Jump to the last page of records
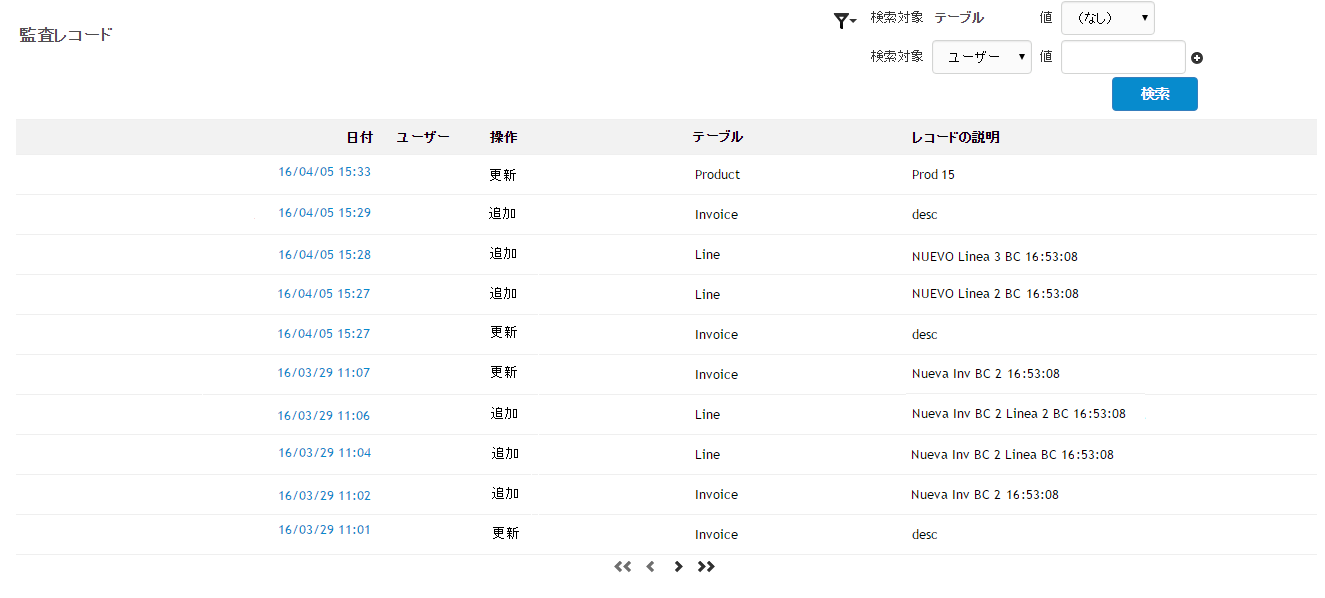Image resolution: width=1325 pixels, height=598 pixels. click(x=706, y=567)
